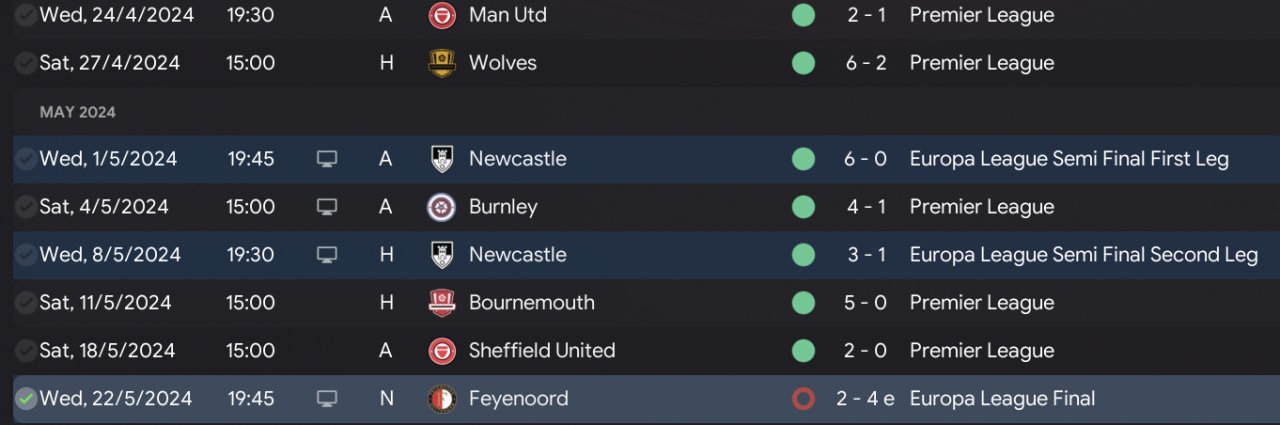Toggle checkmark on Sat, 11/5/2024 fixture
The height and width of the screenshot is (425, 1280).
(x=26, y=303)
